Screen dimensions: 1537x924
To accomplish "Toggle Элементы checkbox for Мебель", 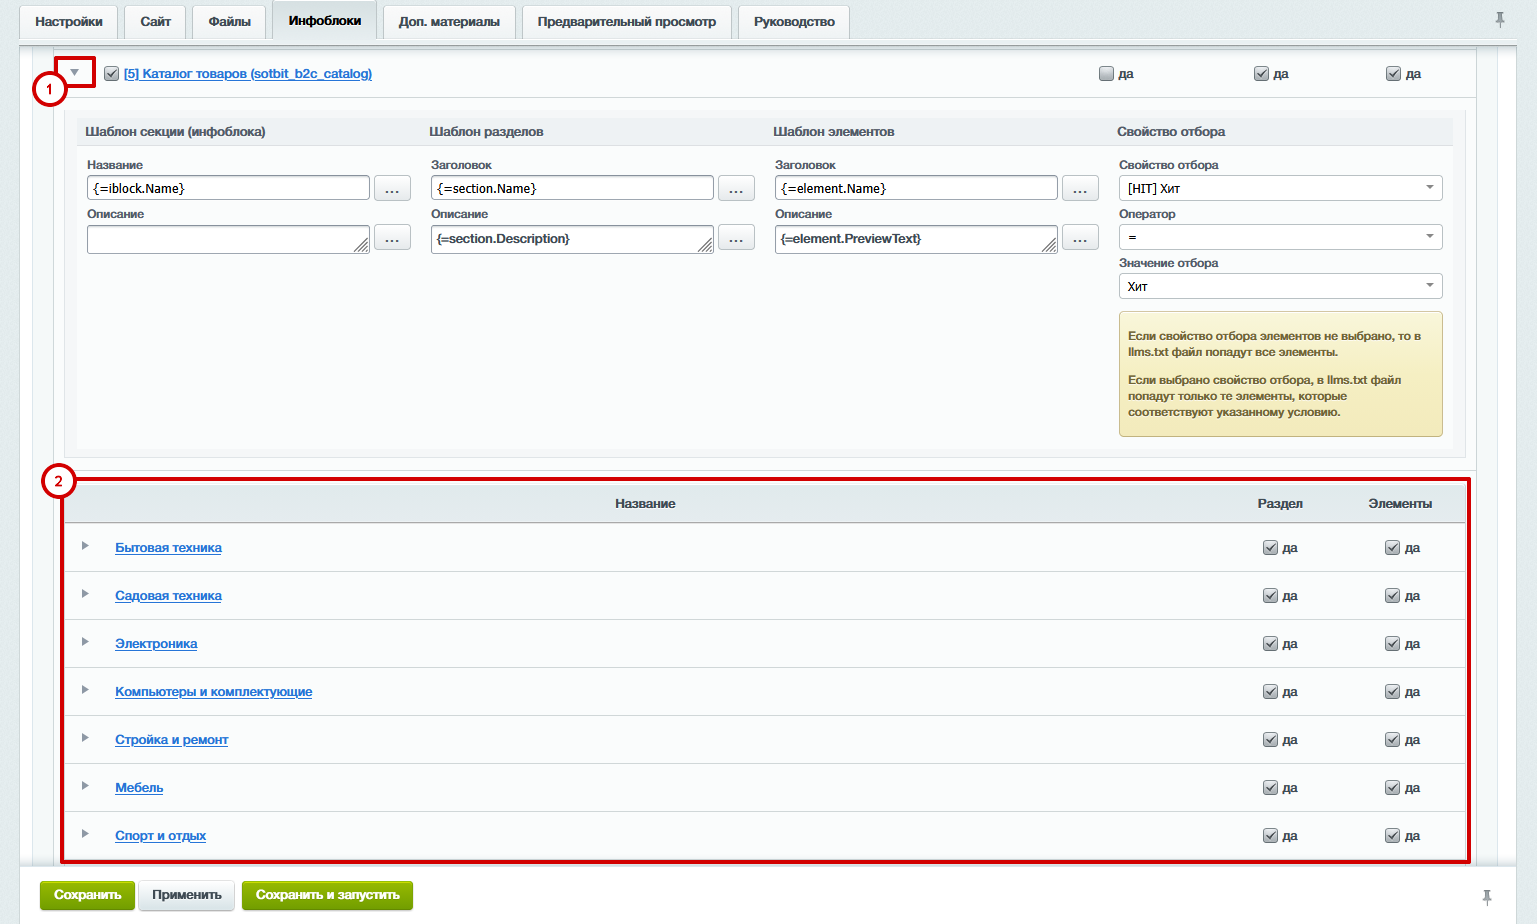I will click(x=1392, y=788).
